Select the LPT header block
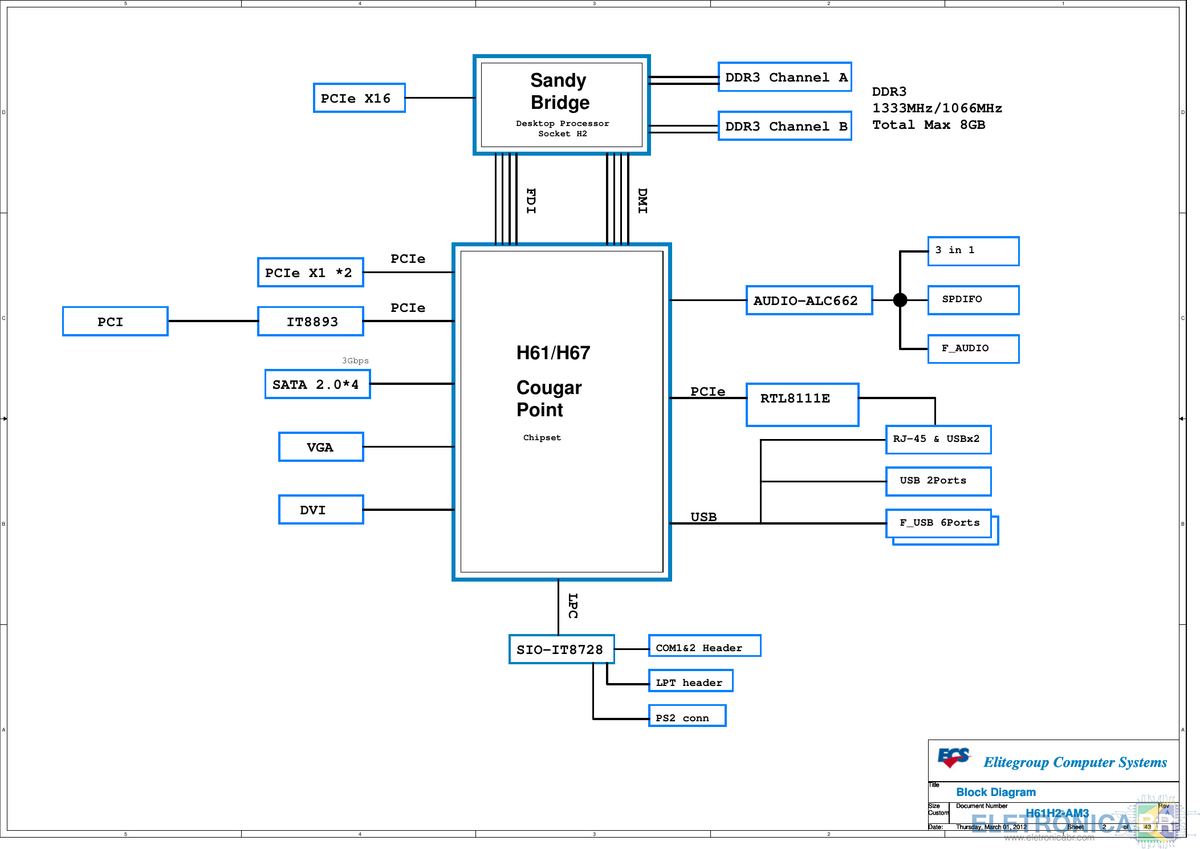Viewport: 1200px width, 849px height. pyautogui.click(x=690, y=681)
